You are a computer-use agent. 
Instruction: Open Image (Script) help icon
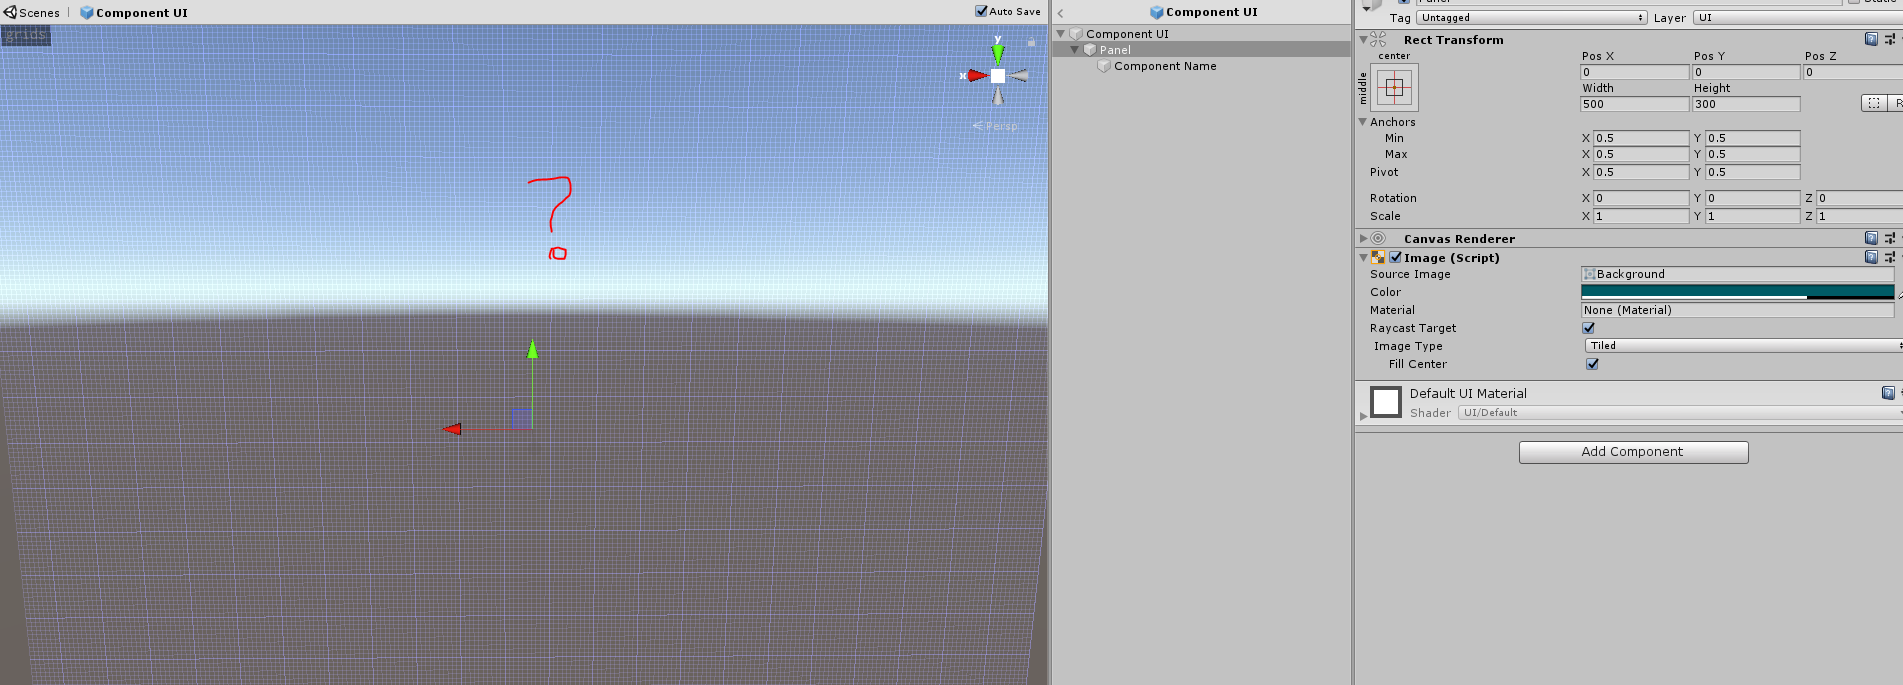[x=1871, y=257]
